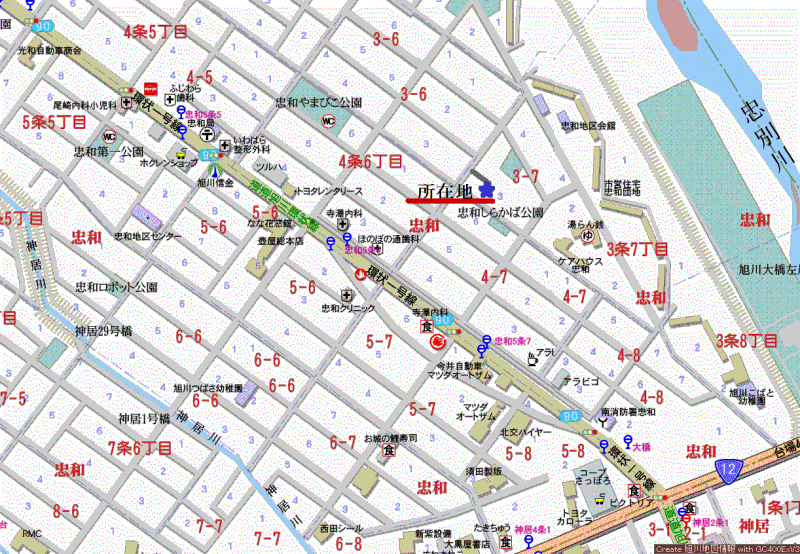The image size is (800, 554).
Task: Select hospital icon for ふじわら歯科
Action: (x=169, y=99)
